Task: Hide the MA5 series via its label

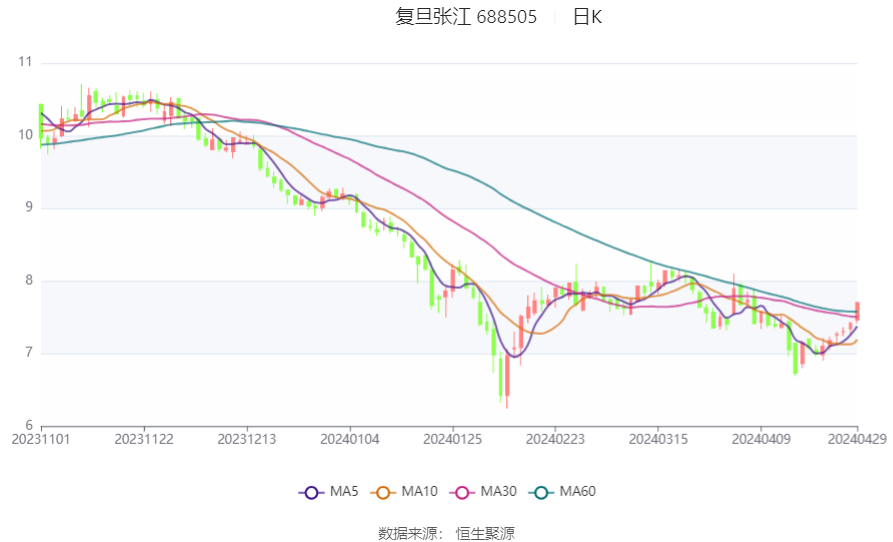Action: (344, 491)
